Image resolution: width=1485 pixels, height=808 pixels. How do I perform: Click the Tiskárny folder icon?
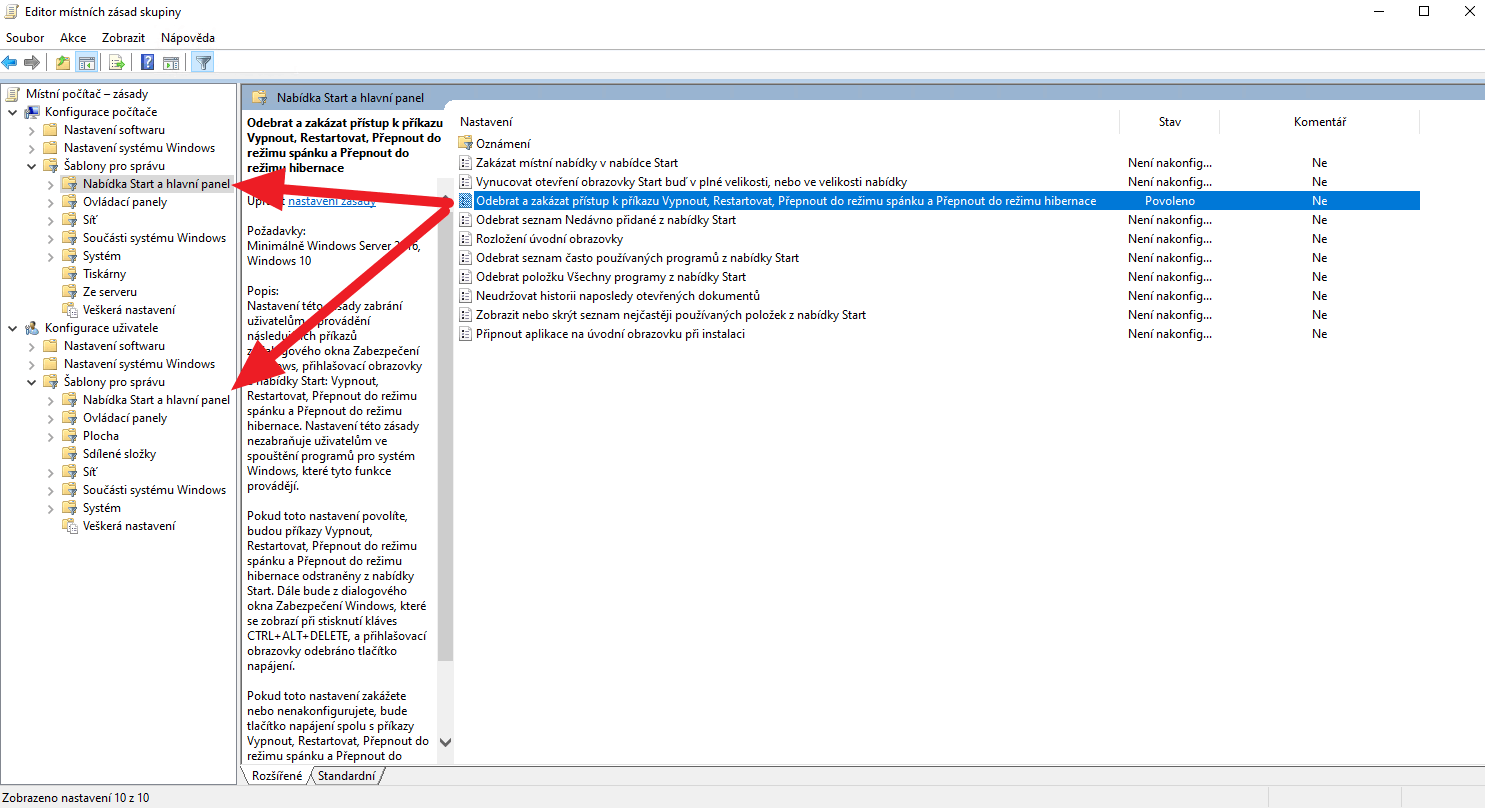pos(70,274)
